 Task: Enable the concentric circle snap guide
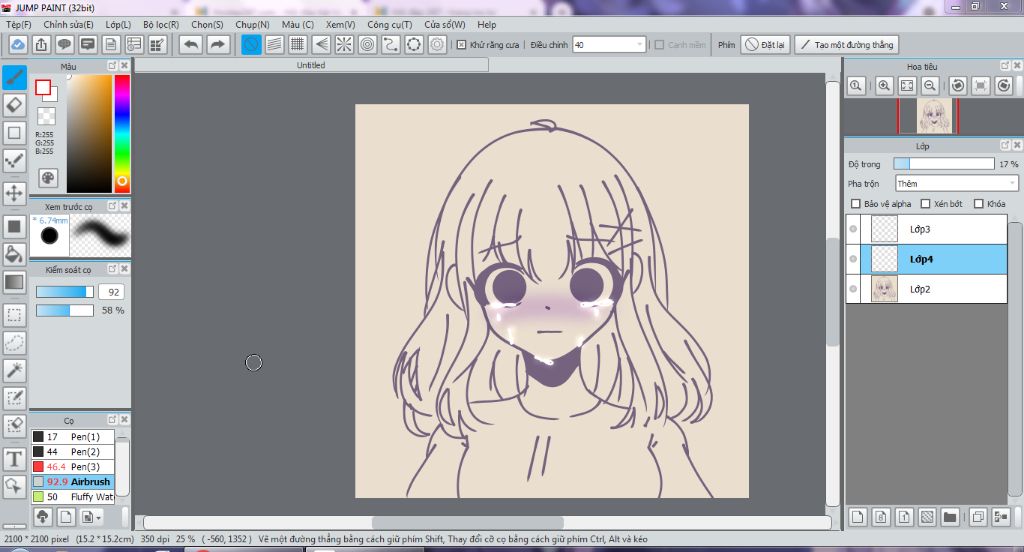point(368,44)
